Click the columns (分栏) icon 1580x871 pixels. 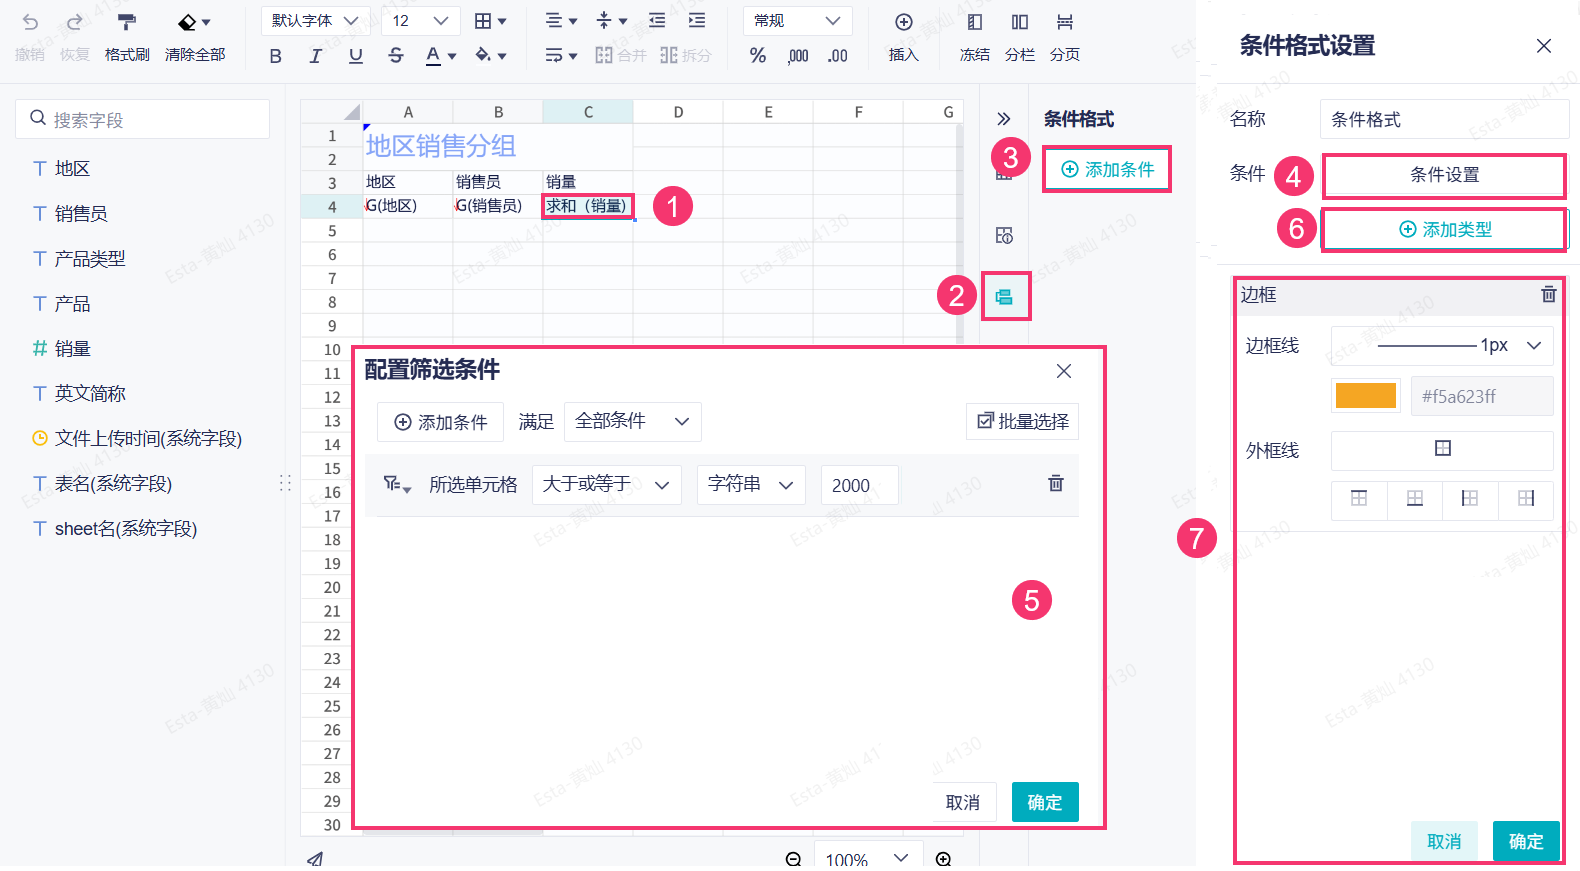1020,22
